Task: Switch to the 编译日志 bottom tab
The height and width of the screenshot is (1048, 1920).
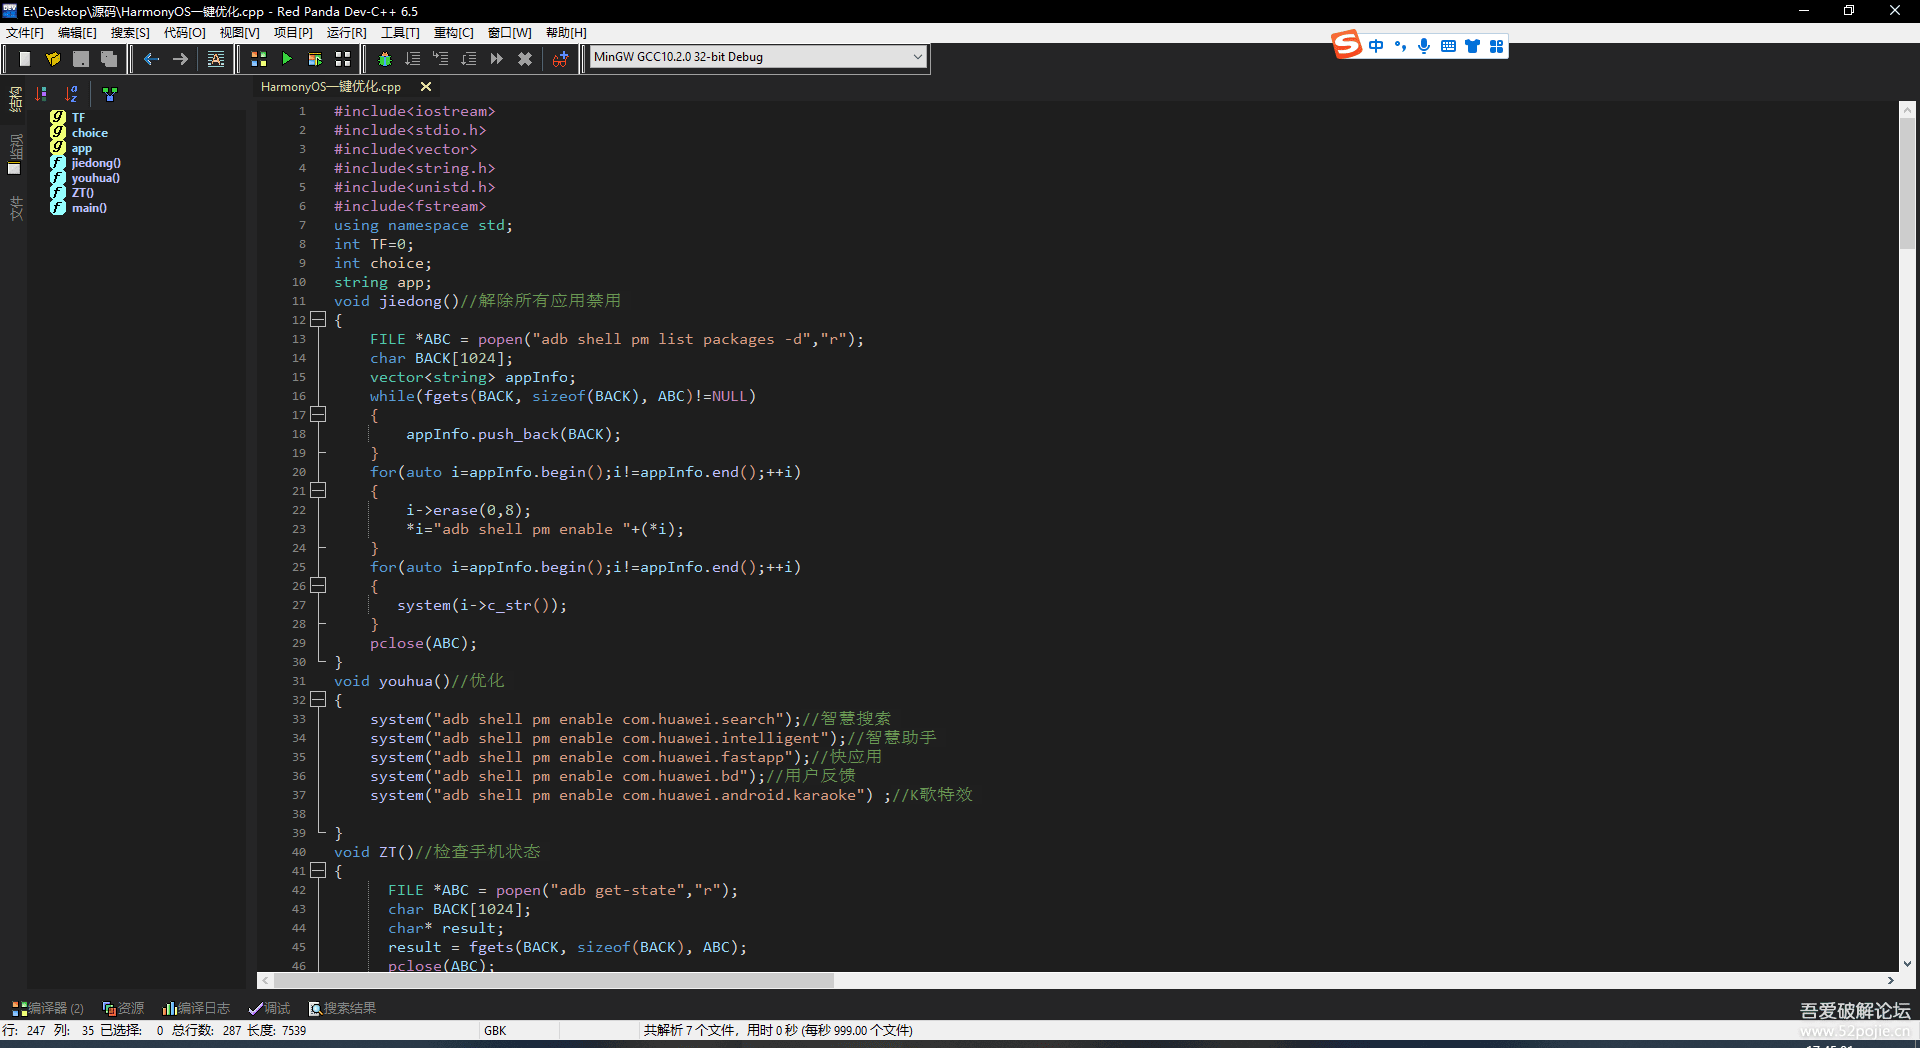Action: [196, 1008]
